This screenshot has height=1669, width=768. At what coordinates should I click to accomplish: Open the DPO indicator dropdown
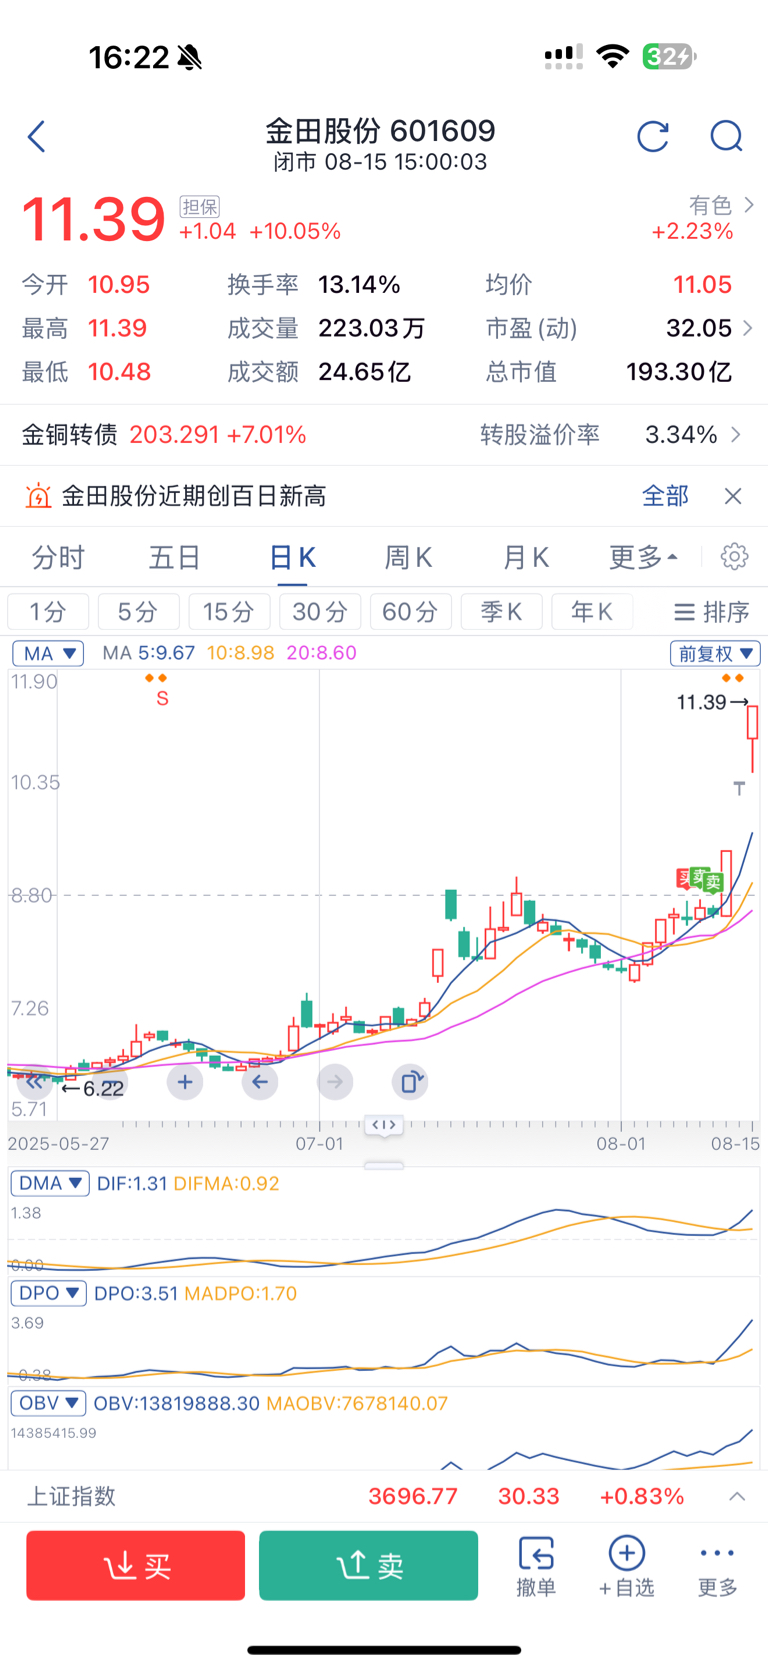click(48, 1293)
